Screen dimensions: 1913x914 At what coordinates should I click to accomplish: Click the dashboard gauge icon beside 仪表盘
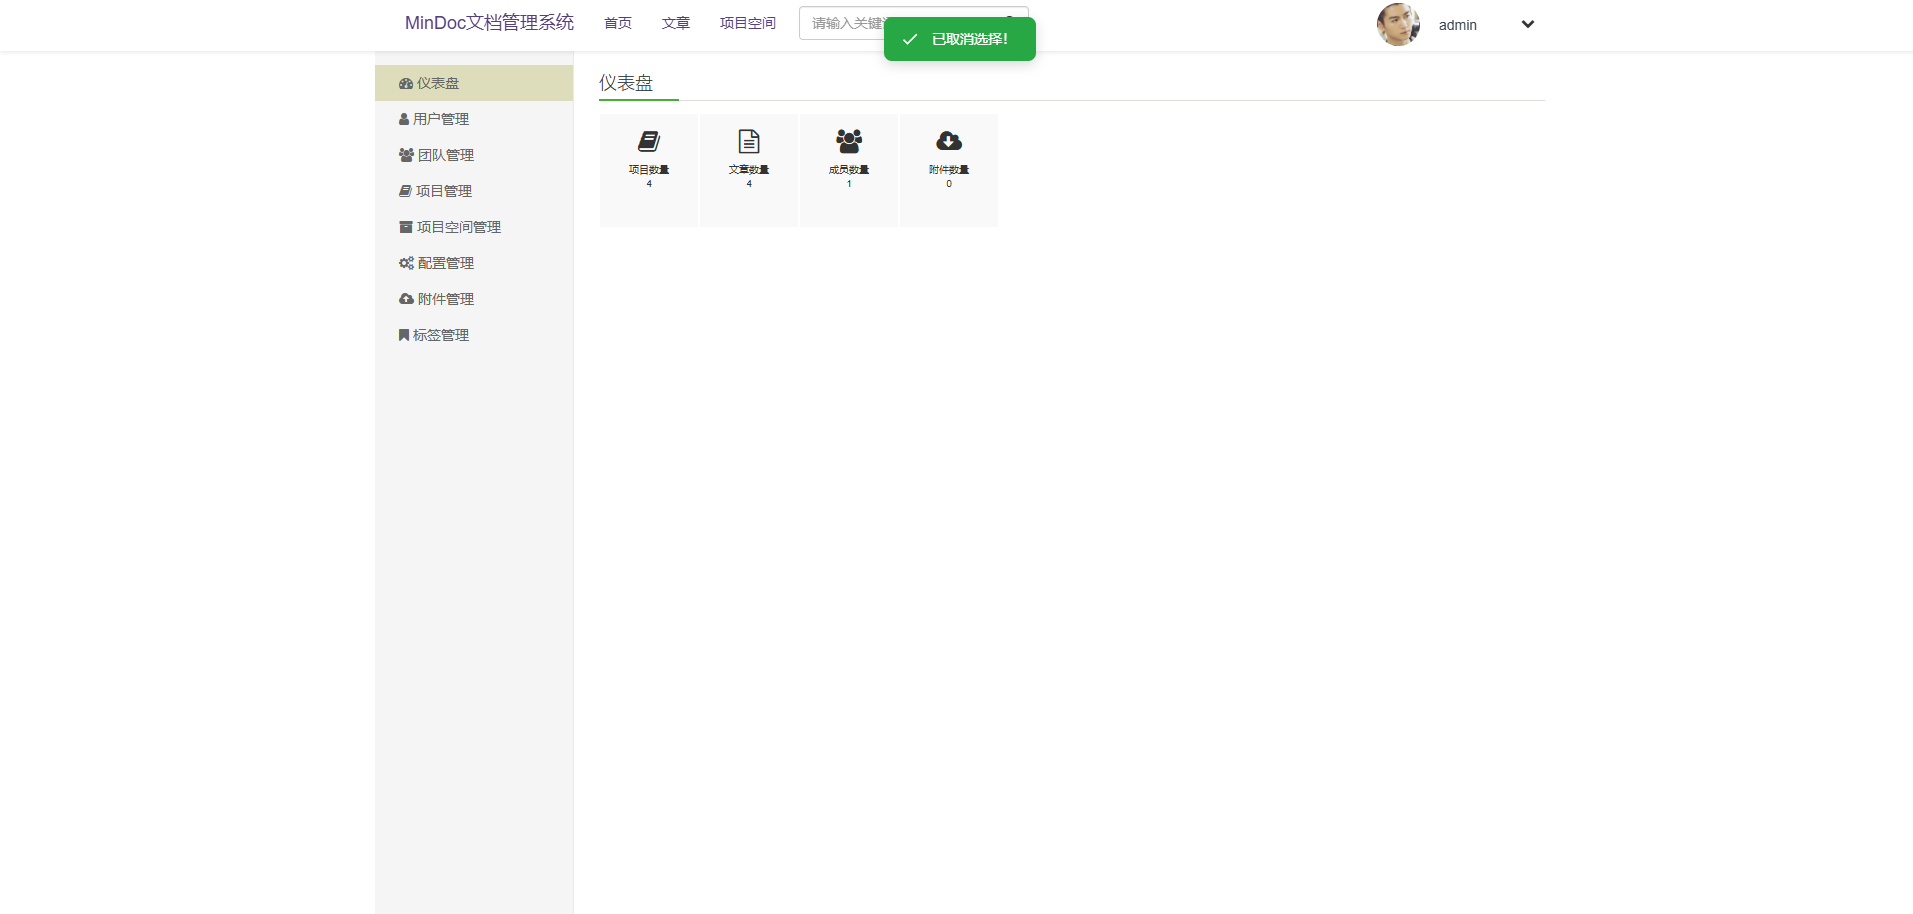click(406, 84)
